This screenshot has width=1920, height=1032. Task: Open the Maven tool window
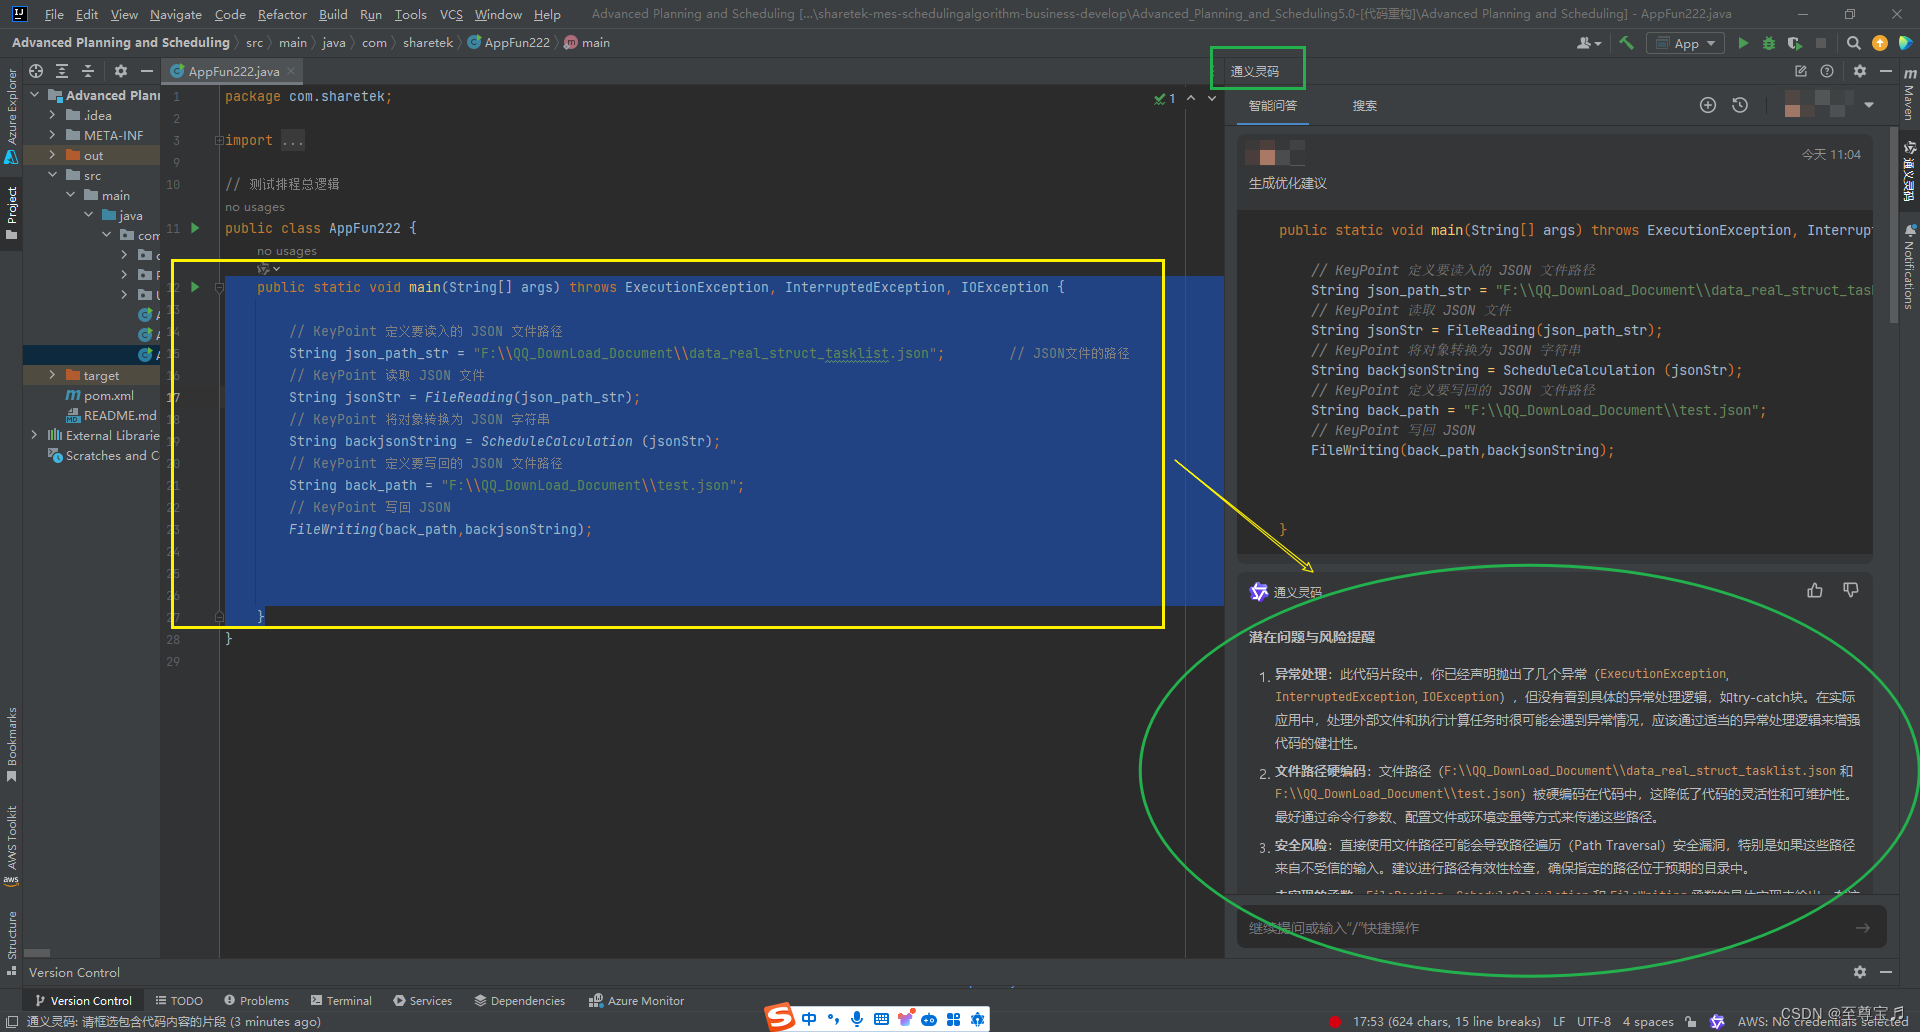pos(1909,97)
